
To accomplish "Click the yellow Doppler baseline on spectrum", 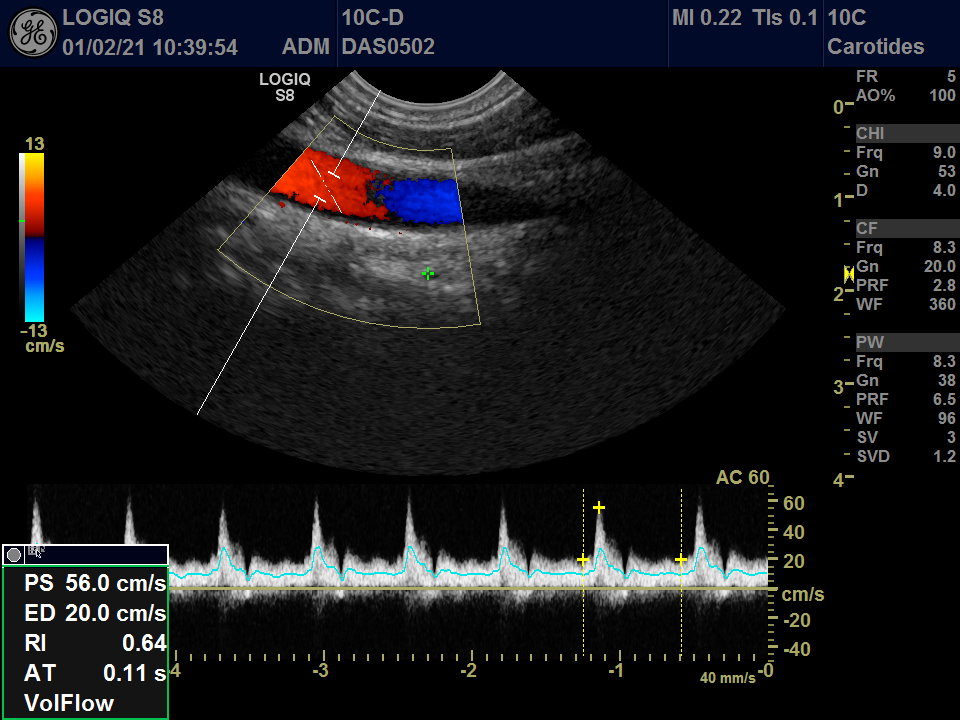I will (x=470, y=589).
